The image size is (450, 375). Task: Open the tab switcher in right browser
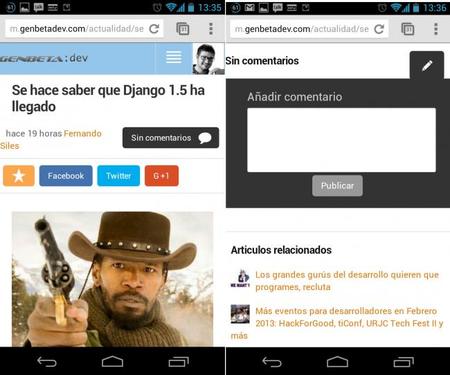pos(408,29)
